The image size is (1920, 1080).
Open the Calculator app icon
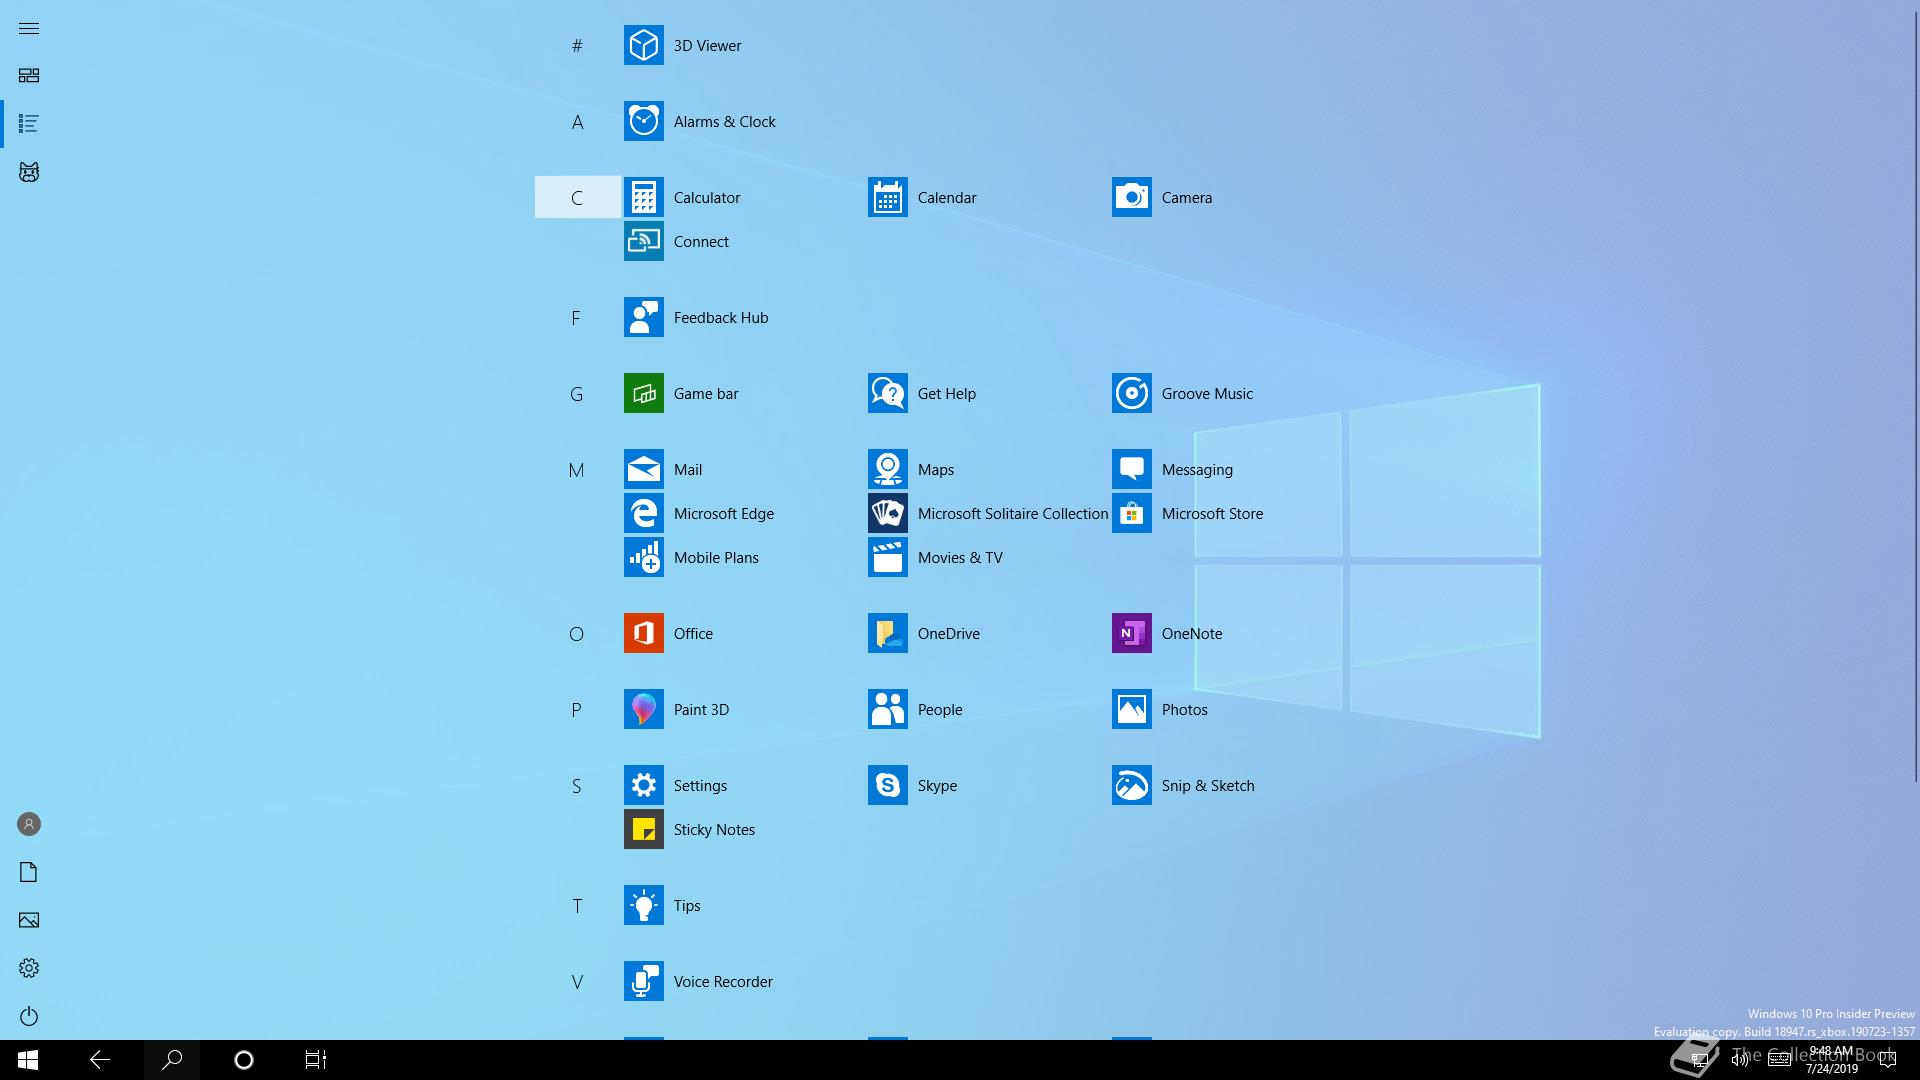click(x=643, y=197)
